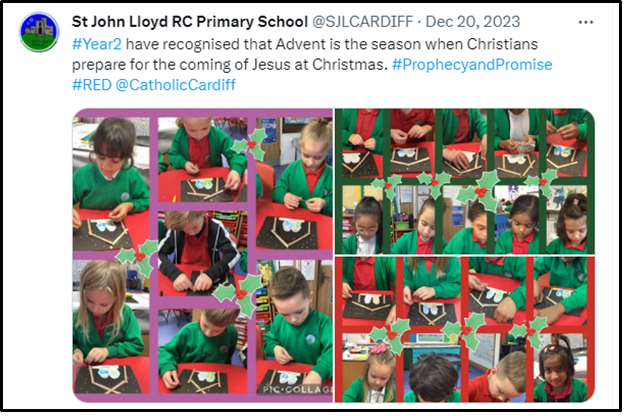626x416 pixels.
Task: Open the Dec 20, 2023 timestamp
Action: (x=473, y=22)
